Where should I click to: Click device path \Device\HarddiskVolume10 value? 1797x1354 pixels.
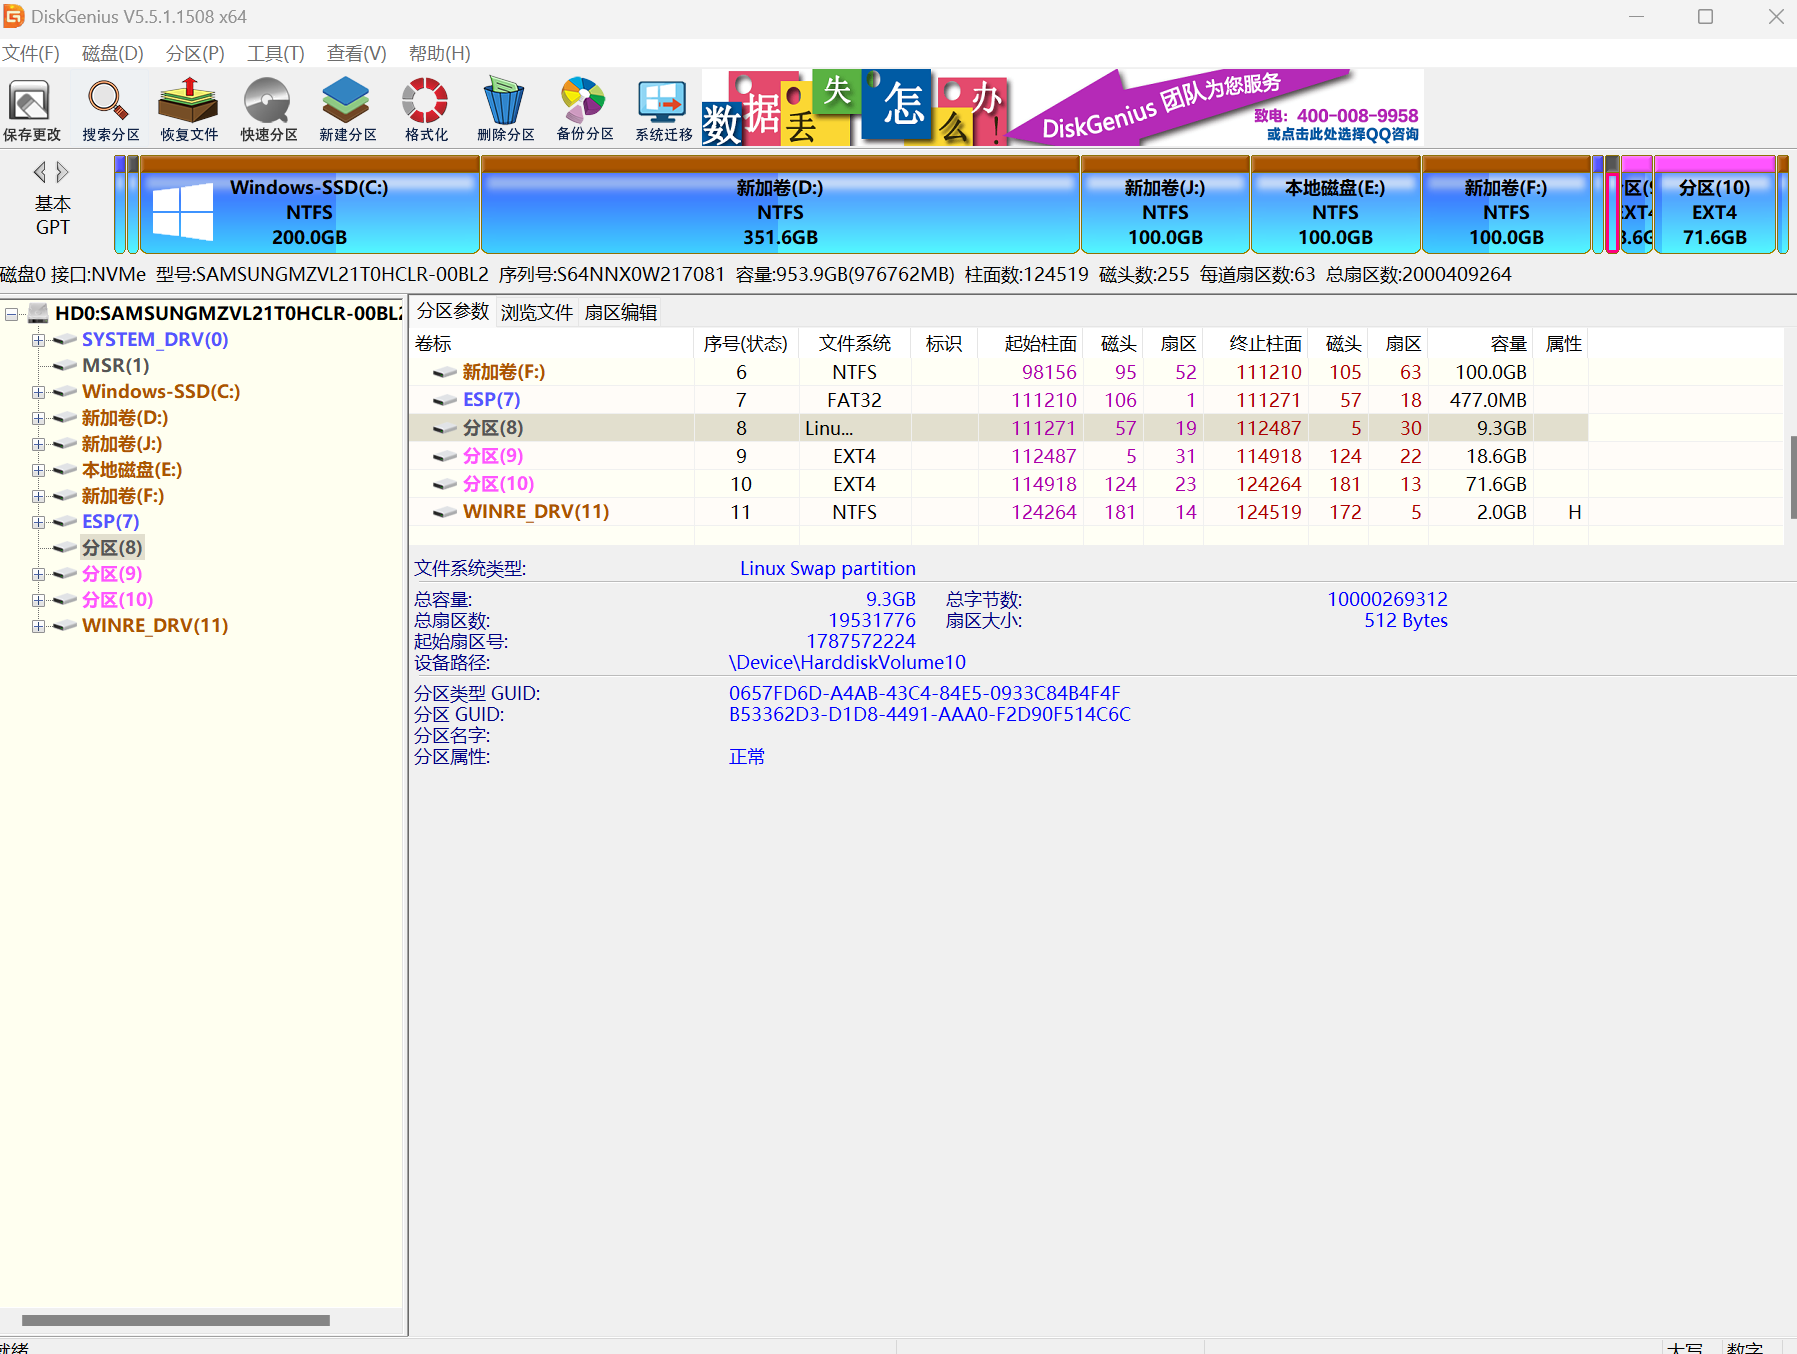click(x=847, y=663)
